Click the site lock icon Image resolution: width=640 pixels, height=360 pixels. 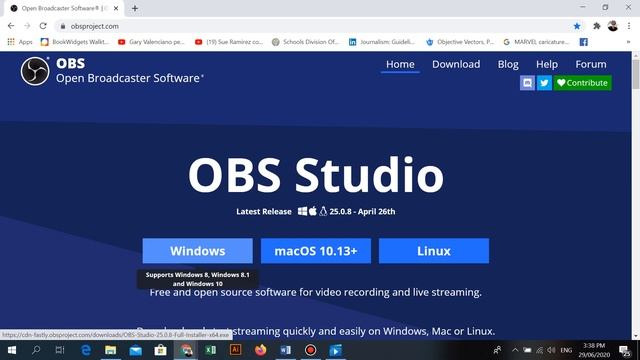coord(62,26)
